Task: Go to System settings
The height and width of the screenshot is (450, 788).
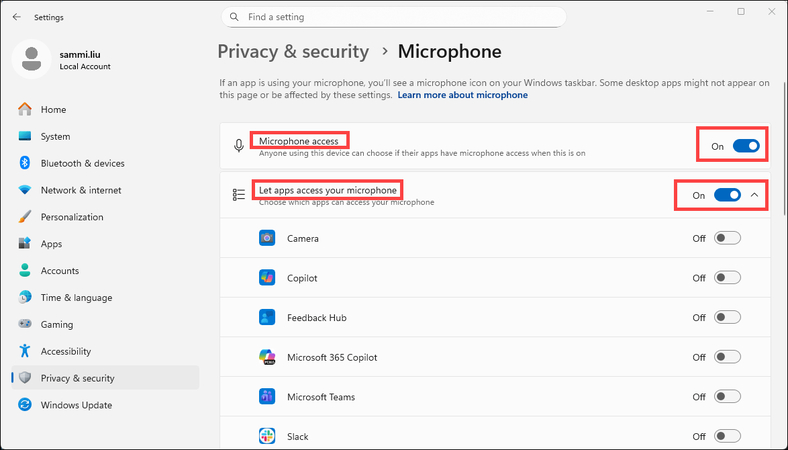Action: pyautogui.click(x=105, y=136)
